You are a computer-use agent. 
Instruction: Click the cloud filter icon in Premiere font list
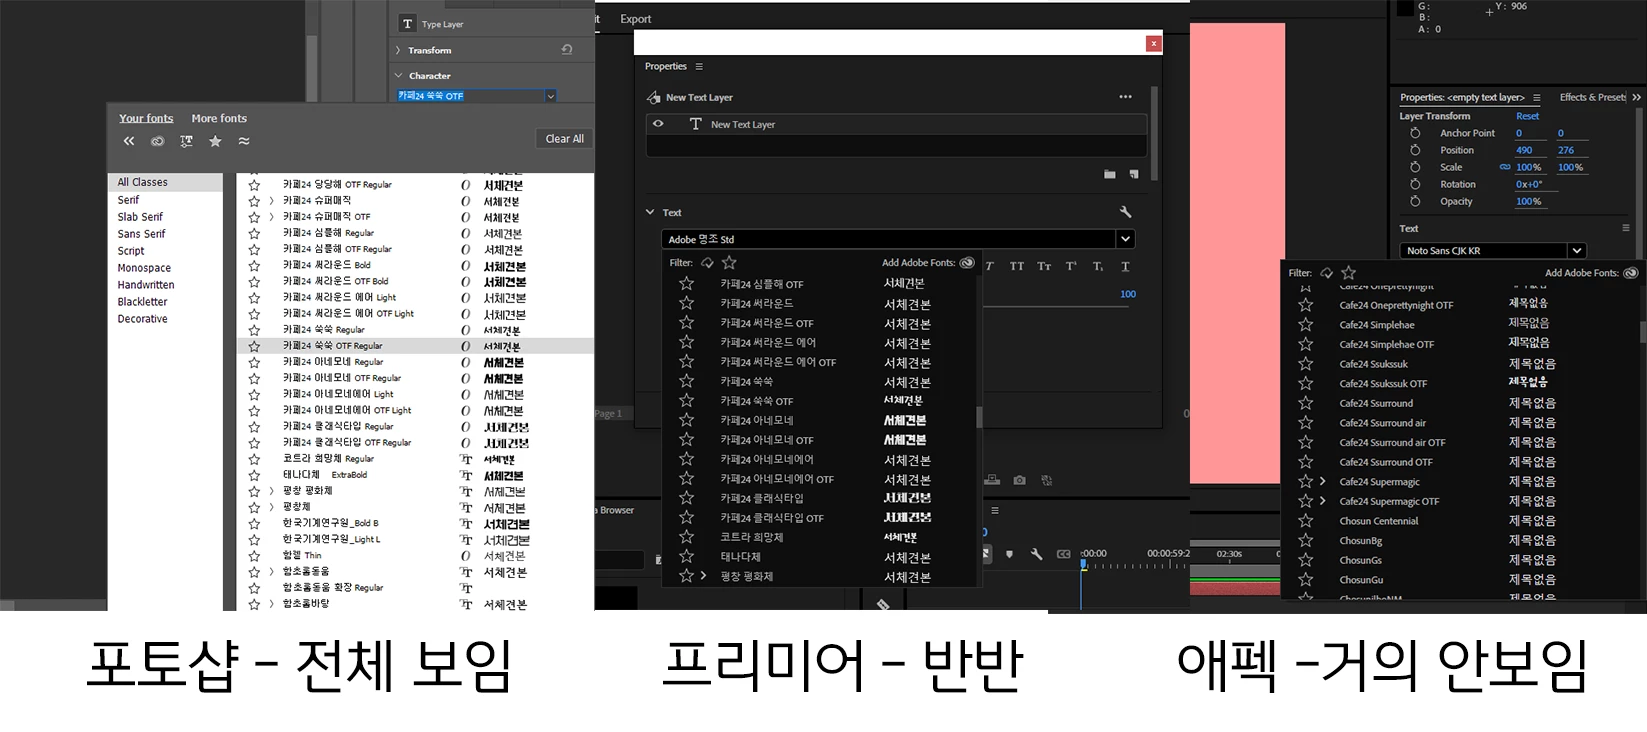click(x=707, y=263)
